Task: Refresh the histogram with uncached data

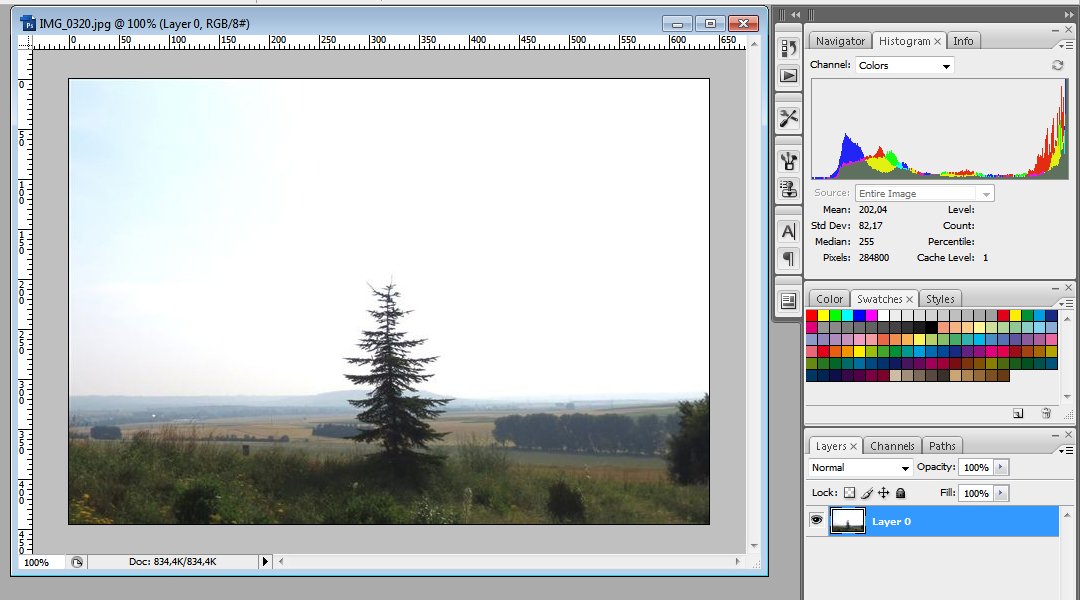Action: [x=1057, y=65]
